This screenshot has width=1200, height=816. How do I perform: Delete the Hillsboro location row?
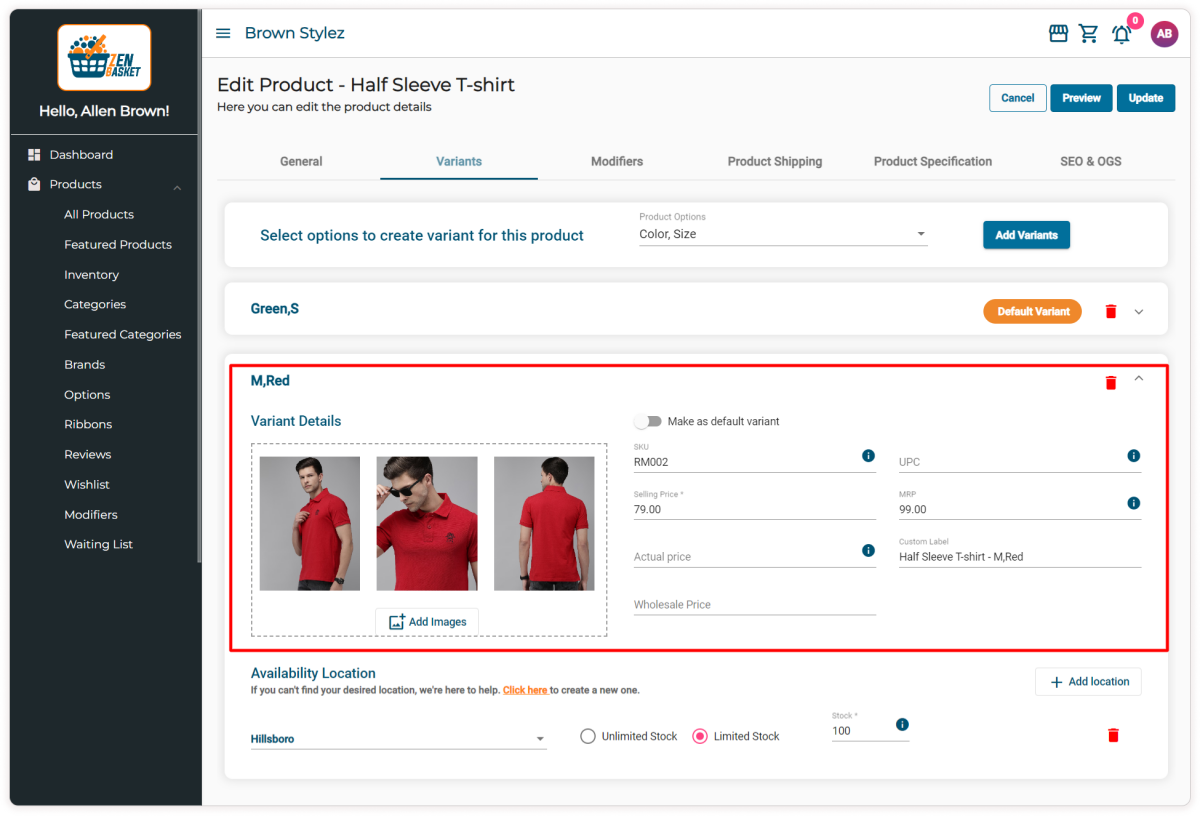(x=1113, y=735)
